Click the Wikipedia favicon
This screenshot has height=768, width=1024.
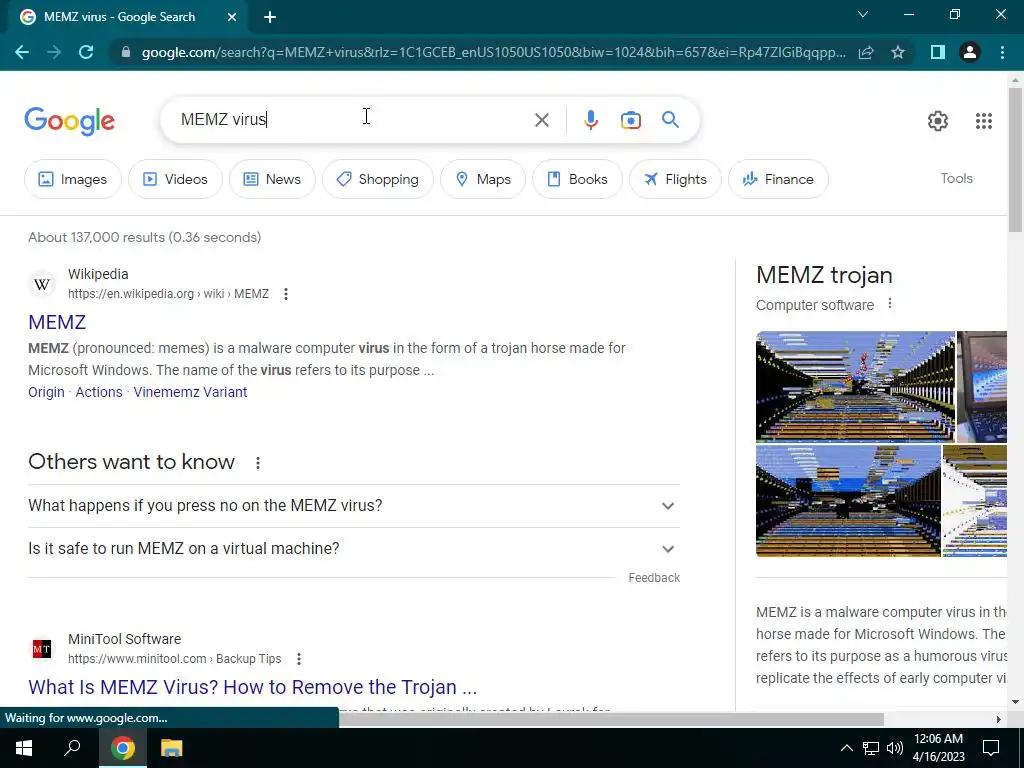click(x=42, y=284)
